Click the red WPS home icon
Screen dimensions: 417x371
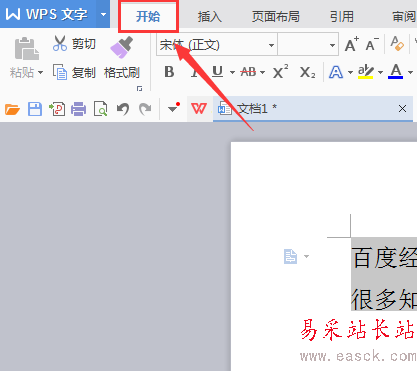199,108
